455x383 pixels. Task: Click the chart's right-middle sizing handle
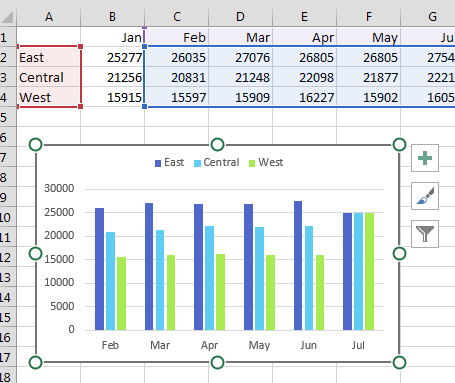pos(399,254)
